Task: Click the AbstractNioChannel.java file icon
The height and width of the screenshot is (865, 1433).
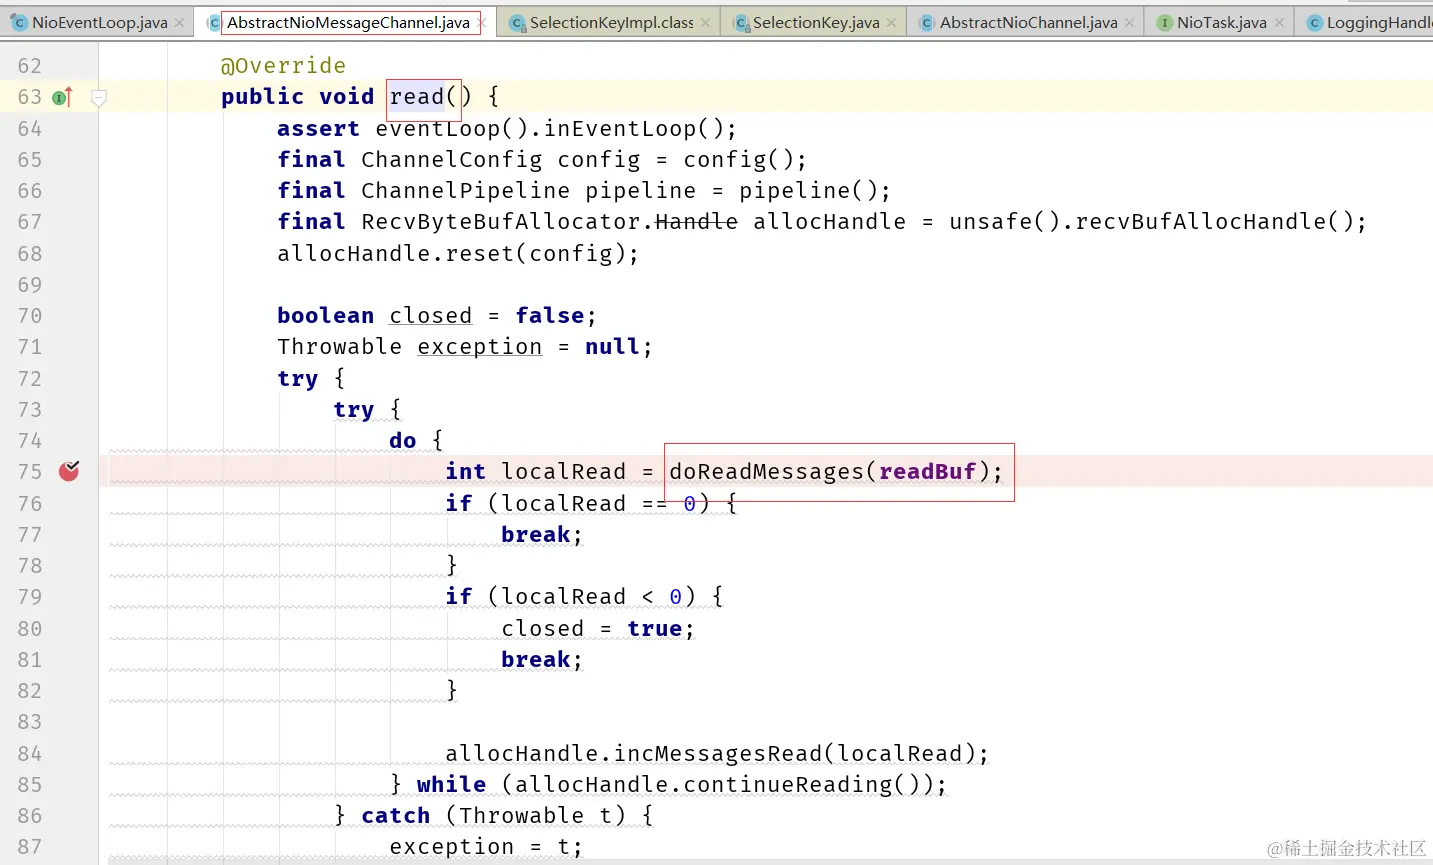Action: click(x=927, y=22)
